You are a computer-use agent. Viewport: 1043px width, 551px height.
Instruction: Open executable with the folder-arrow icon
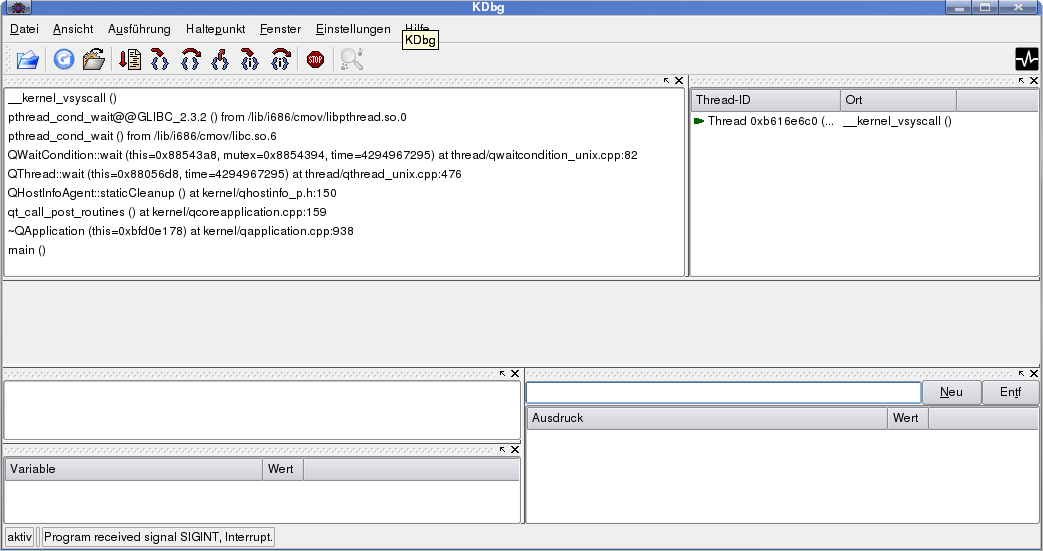pyautogui.click(x=94, y=60)
